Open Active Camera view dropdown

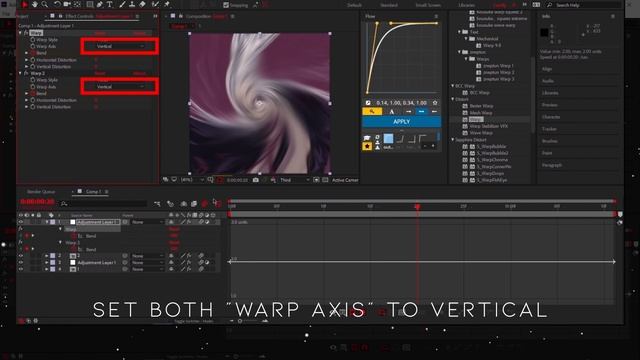[345, 180]
